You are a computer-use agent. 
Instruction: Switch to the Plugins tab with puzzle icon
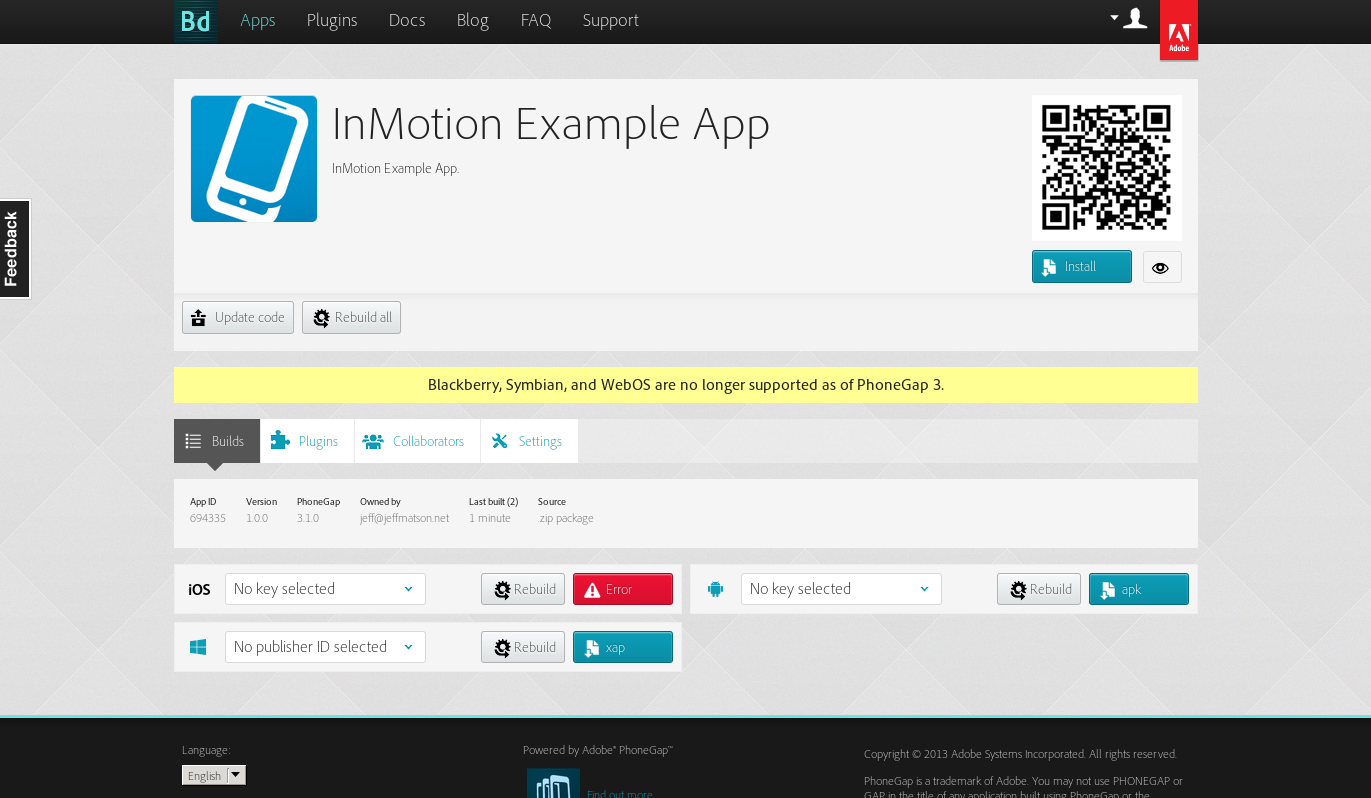click(x=307, y=441)
